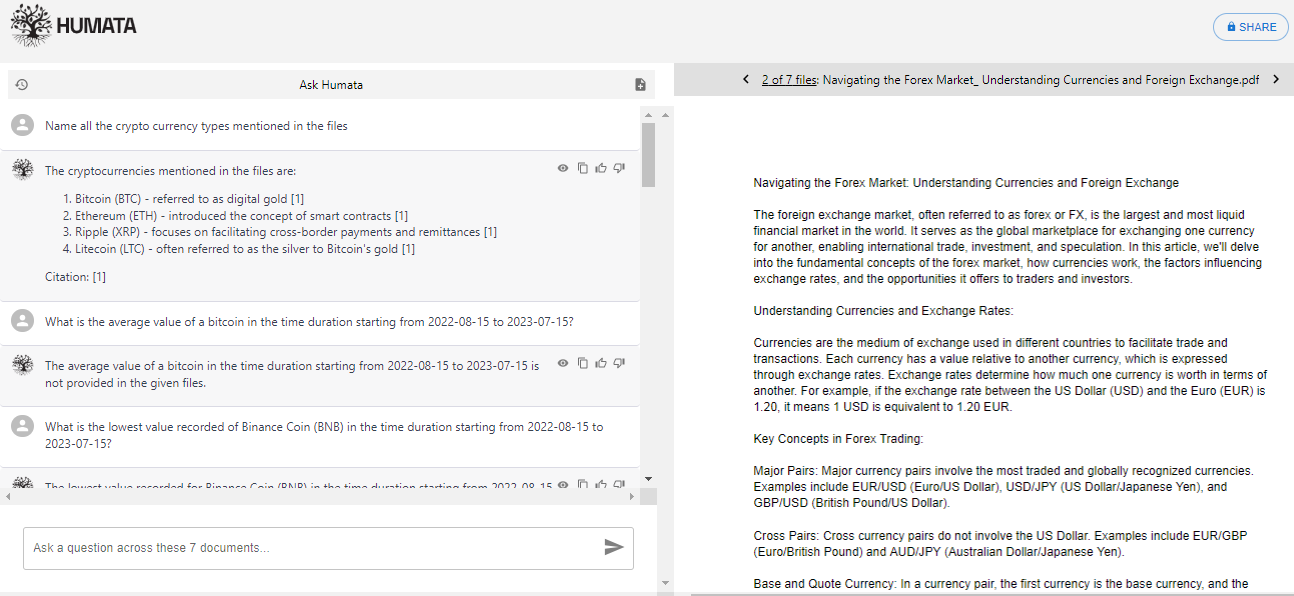This screenshot has height=596, width=1294.
Task: Click Humata avatar beside average bitcoin answer
Action: [22, 365]
